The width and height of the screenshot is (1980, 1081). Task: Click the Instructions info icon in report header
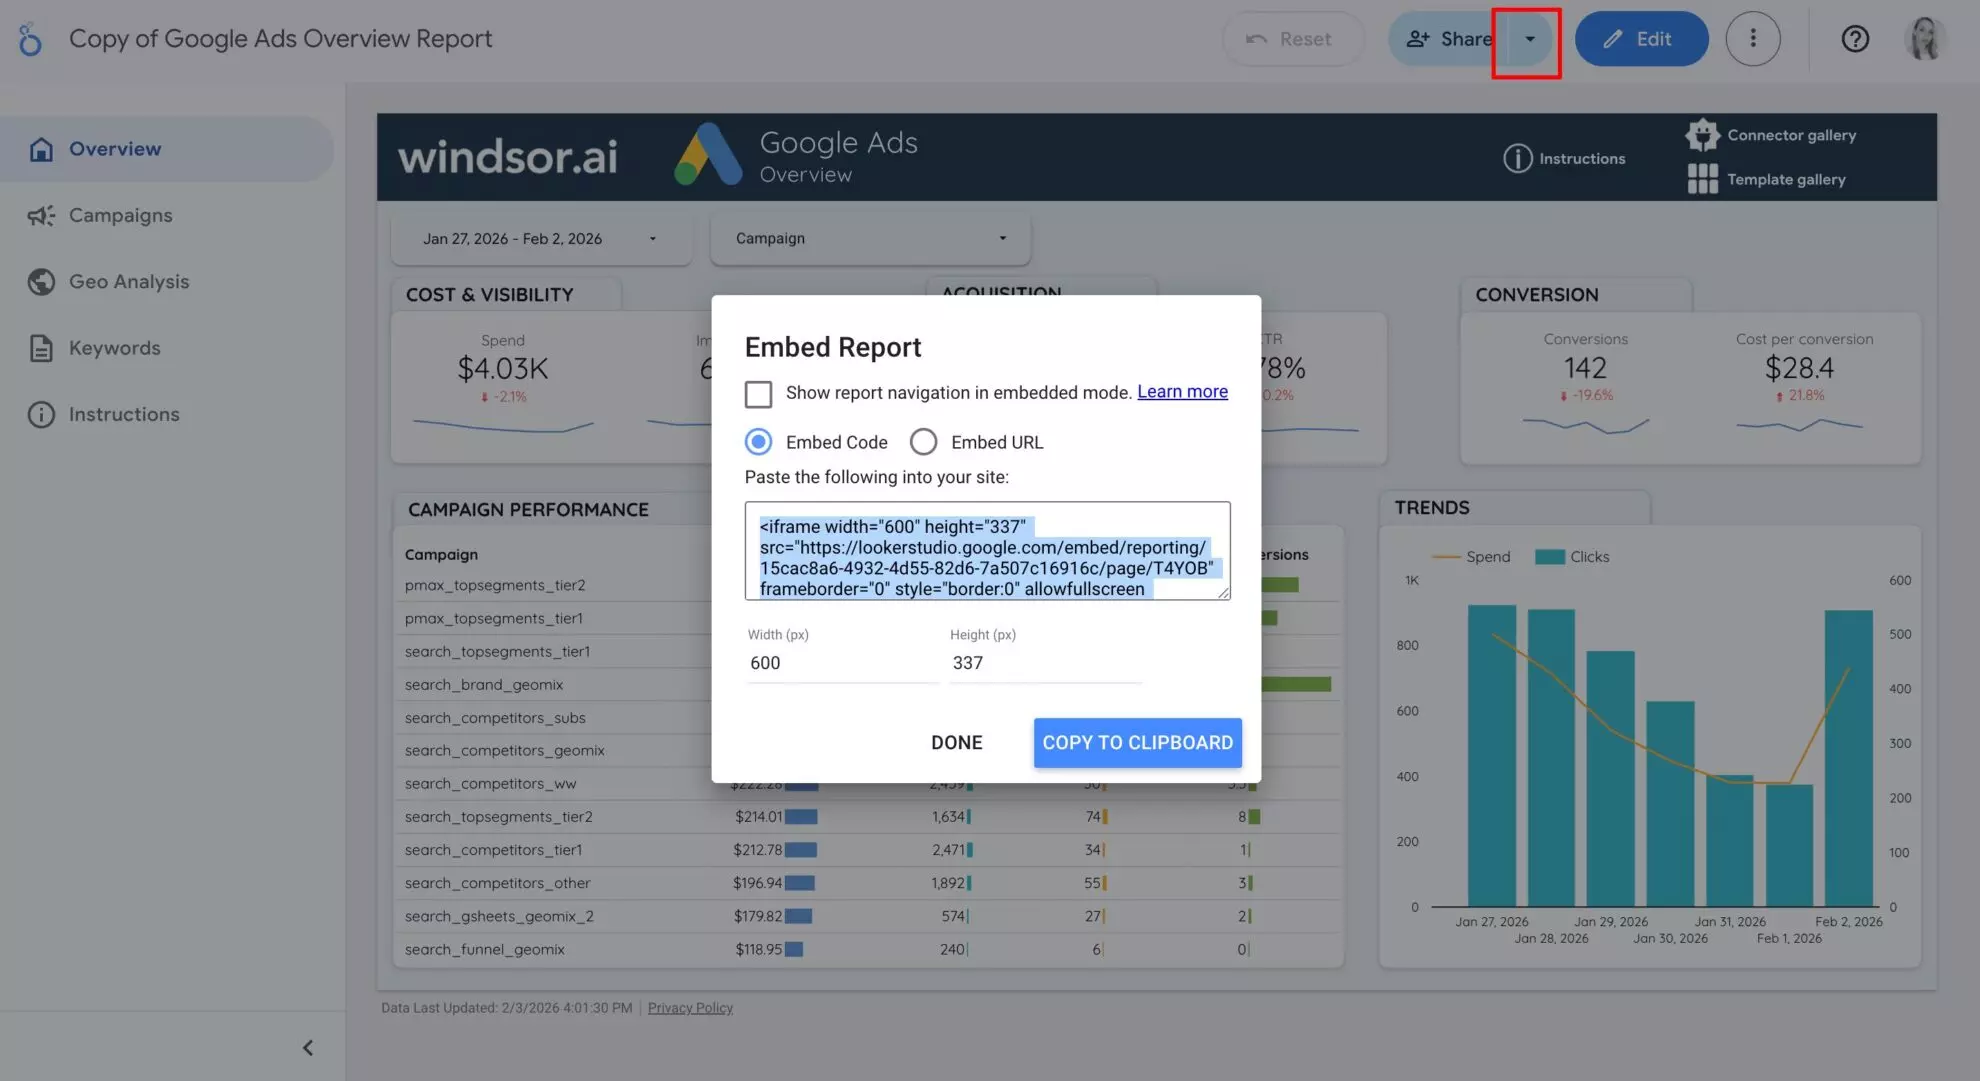(x=1517, y=158)
